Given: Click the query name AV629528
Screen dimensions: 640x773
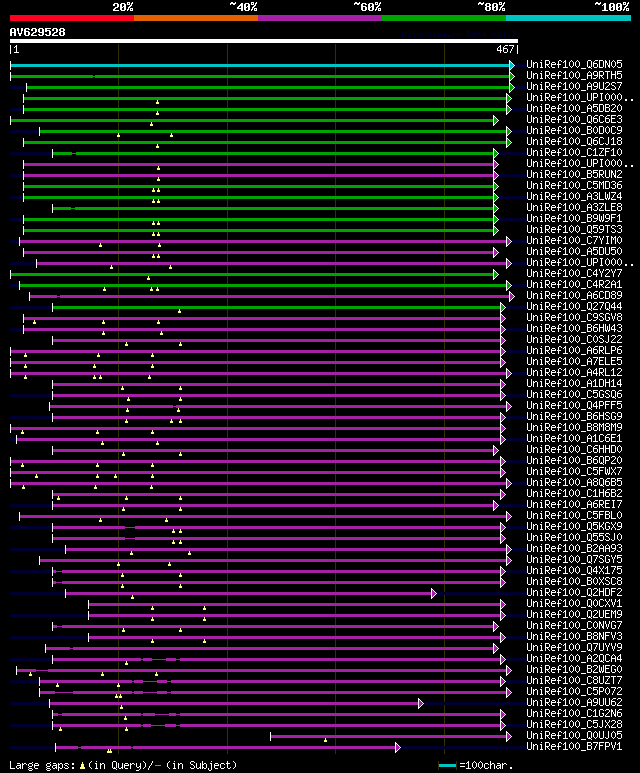Looking at the screenshot, I should [x=37, y=32].
